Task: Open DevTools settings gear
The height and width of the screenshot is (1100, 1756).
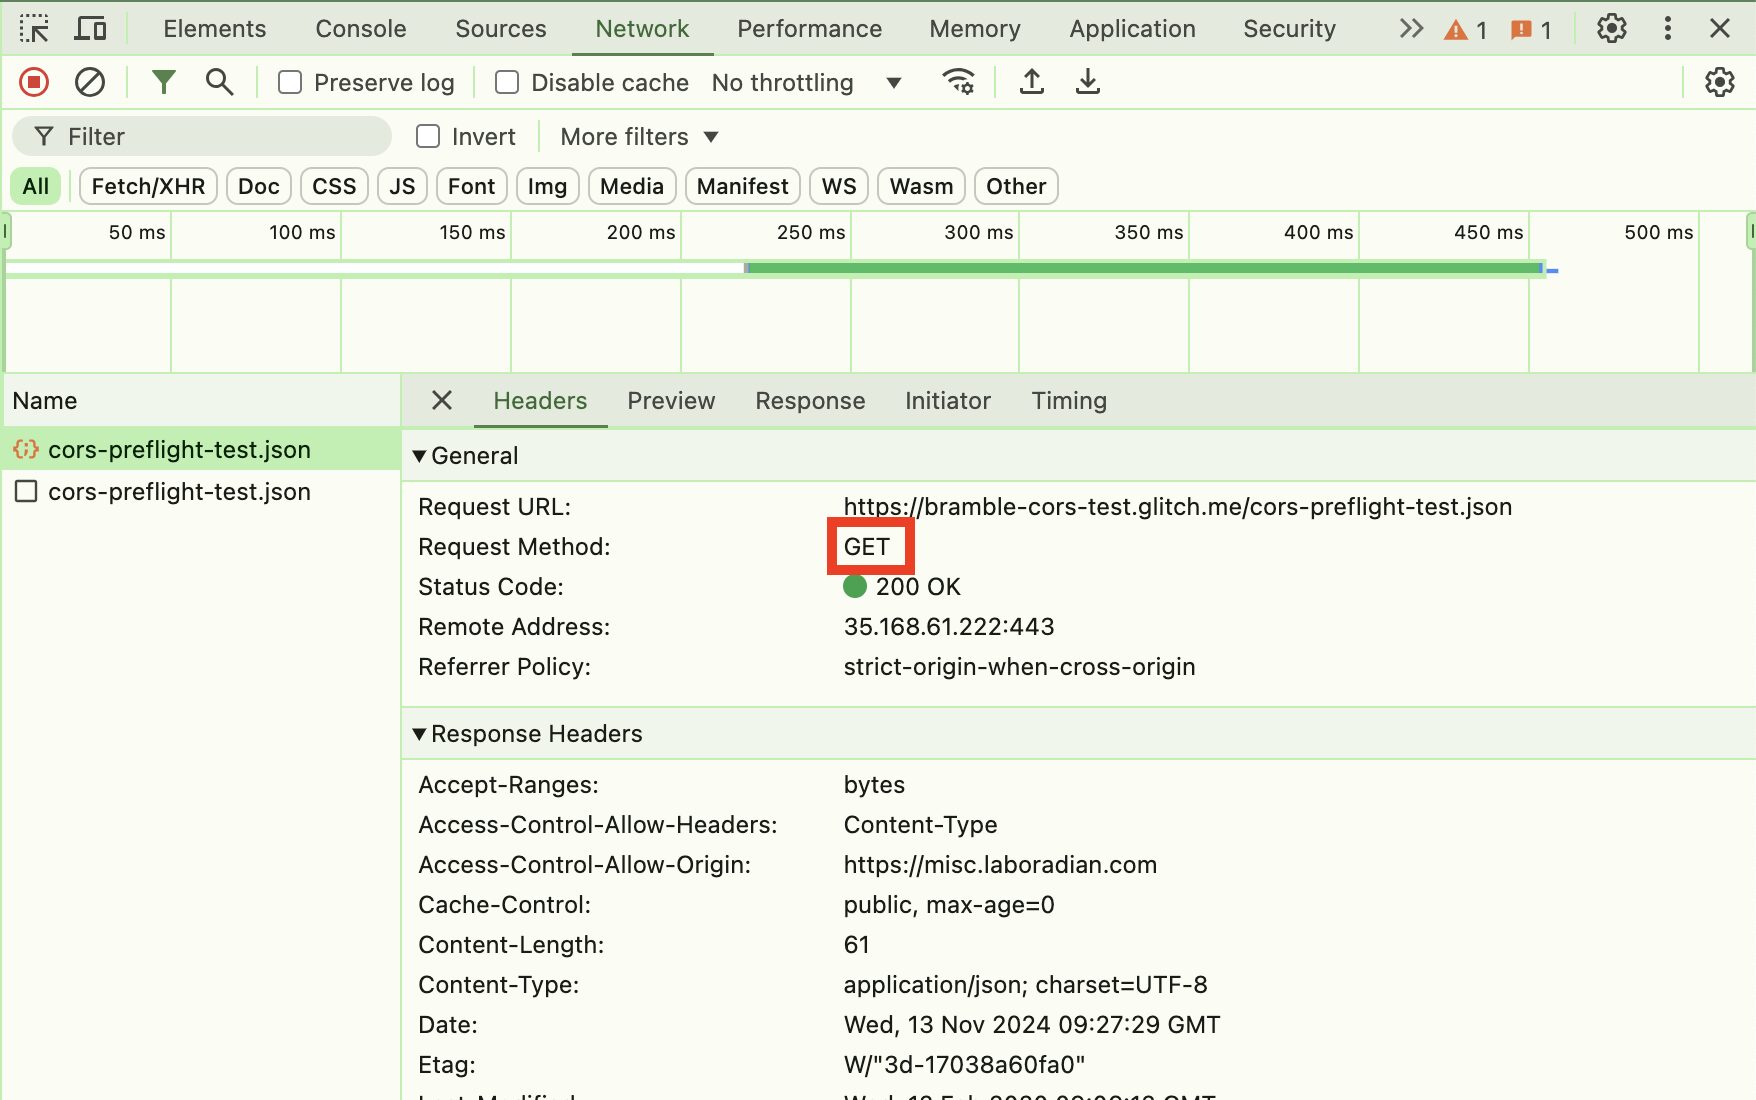Action: point(1611,28)
